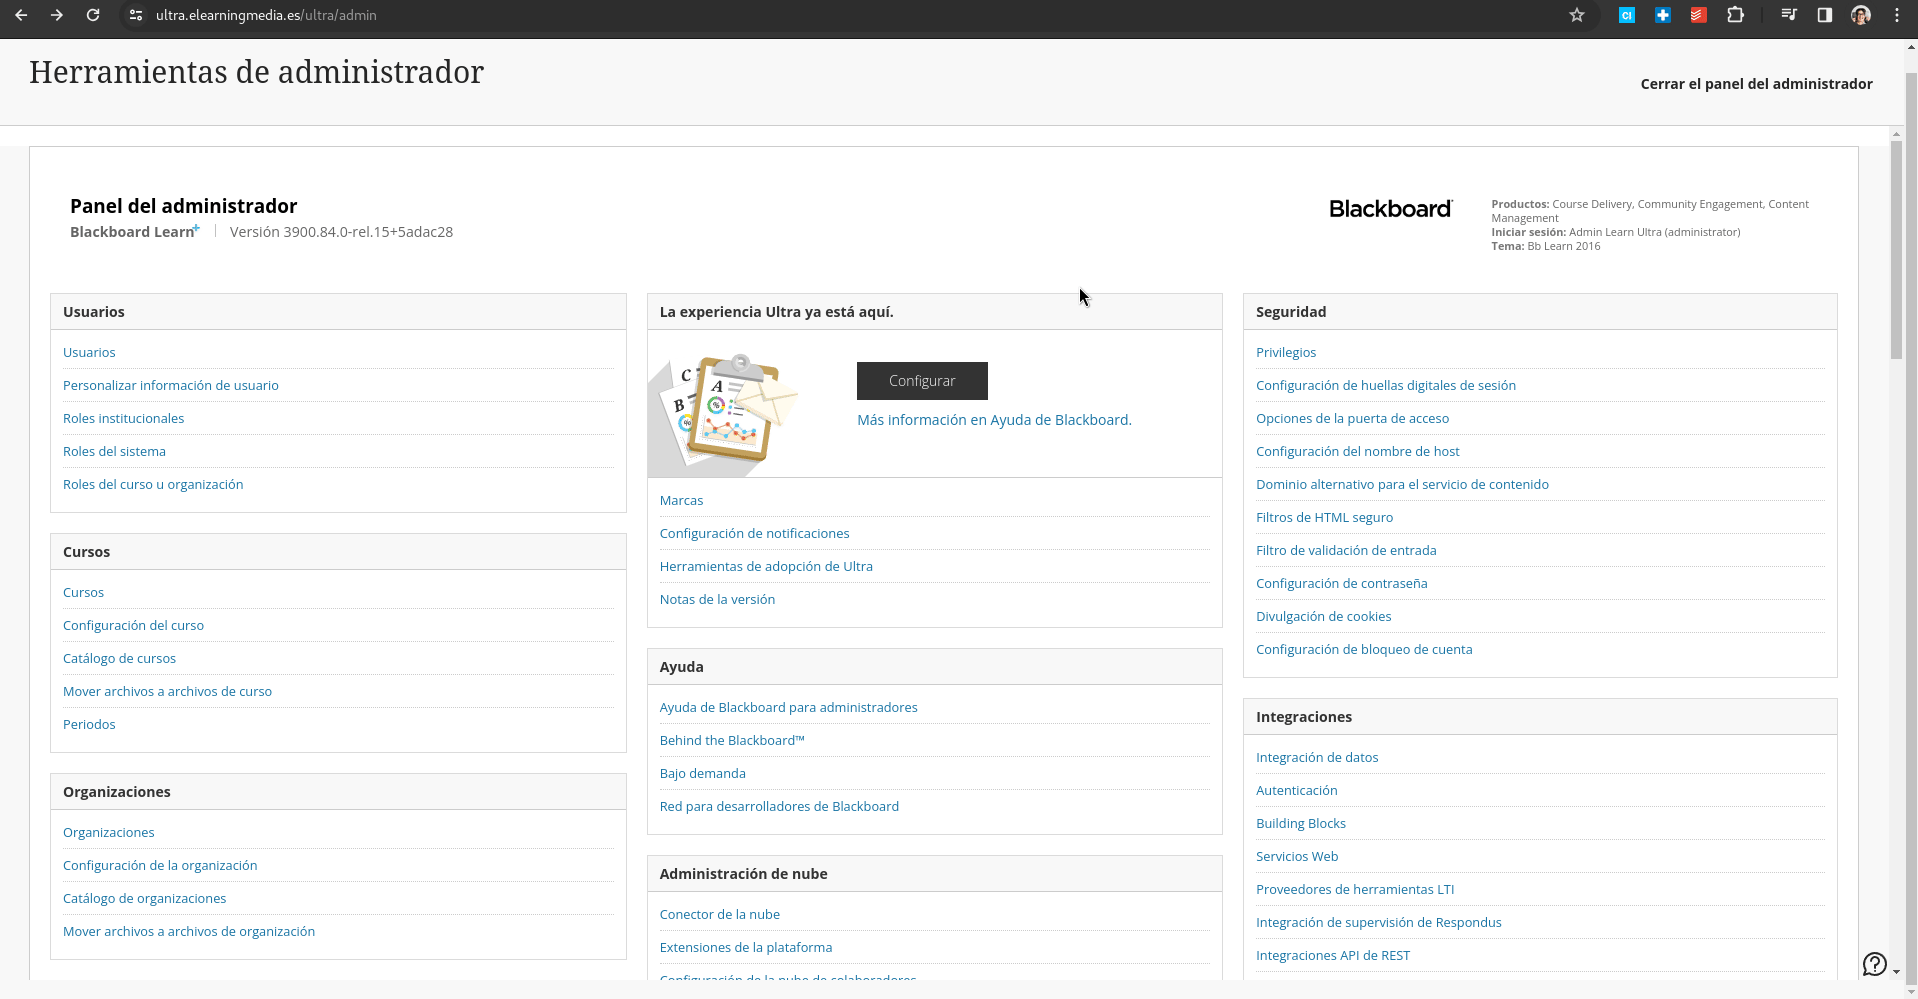Image resolution: width=1918 pixels, height=999 pixels.
Task: Toggle the browser side panel icon
Action: pos(1825,15)
